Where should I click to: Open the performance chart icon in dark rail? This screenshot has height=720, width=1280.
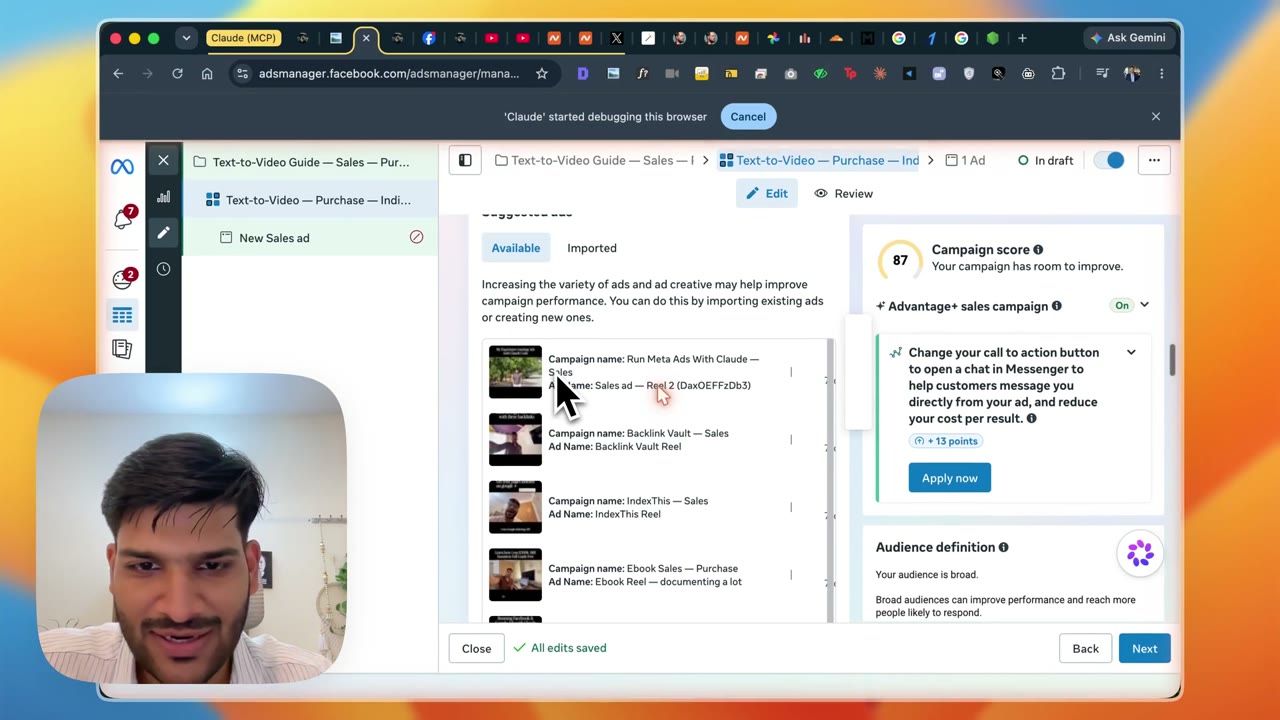click(163, 197)
